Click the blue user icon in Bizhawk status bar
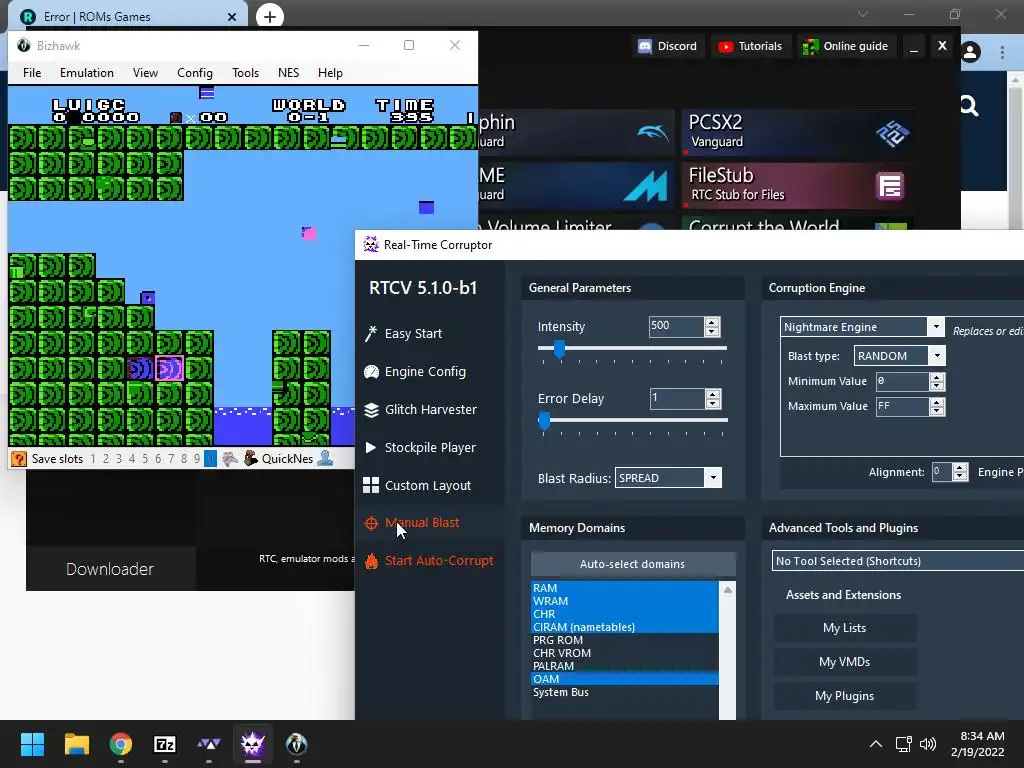 pyautogui.click(x=325, y=458)
